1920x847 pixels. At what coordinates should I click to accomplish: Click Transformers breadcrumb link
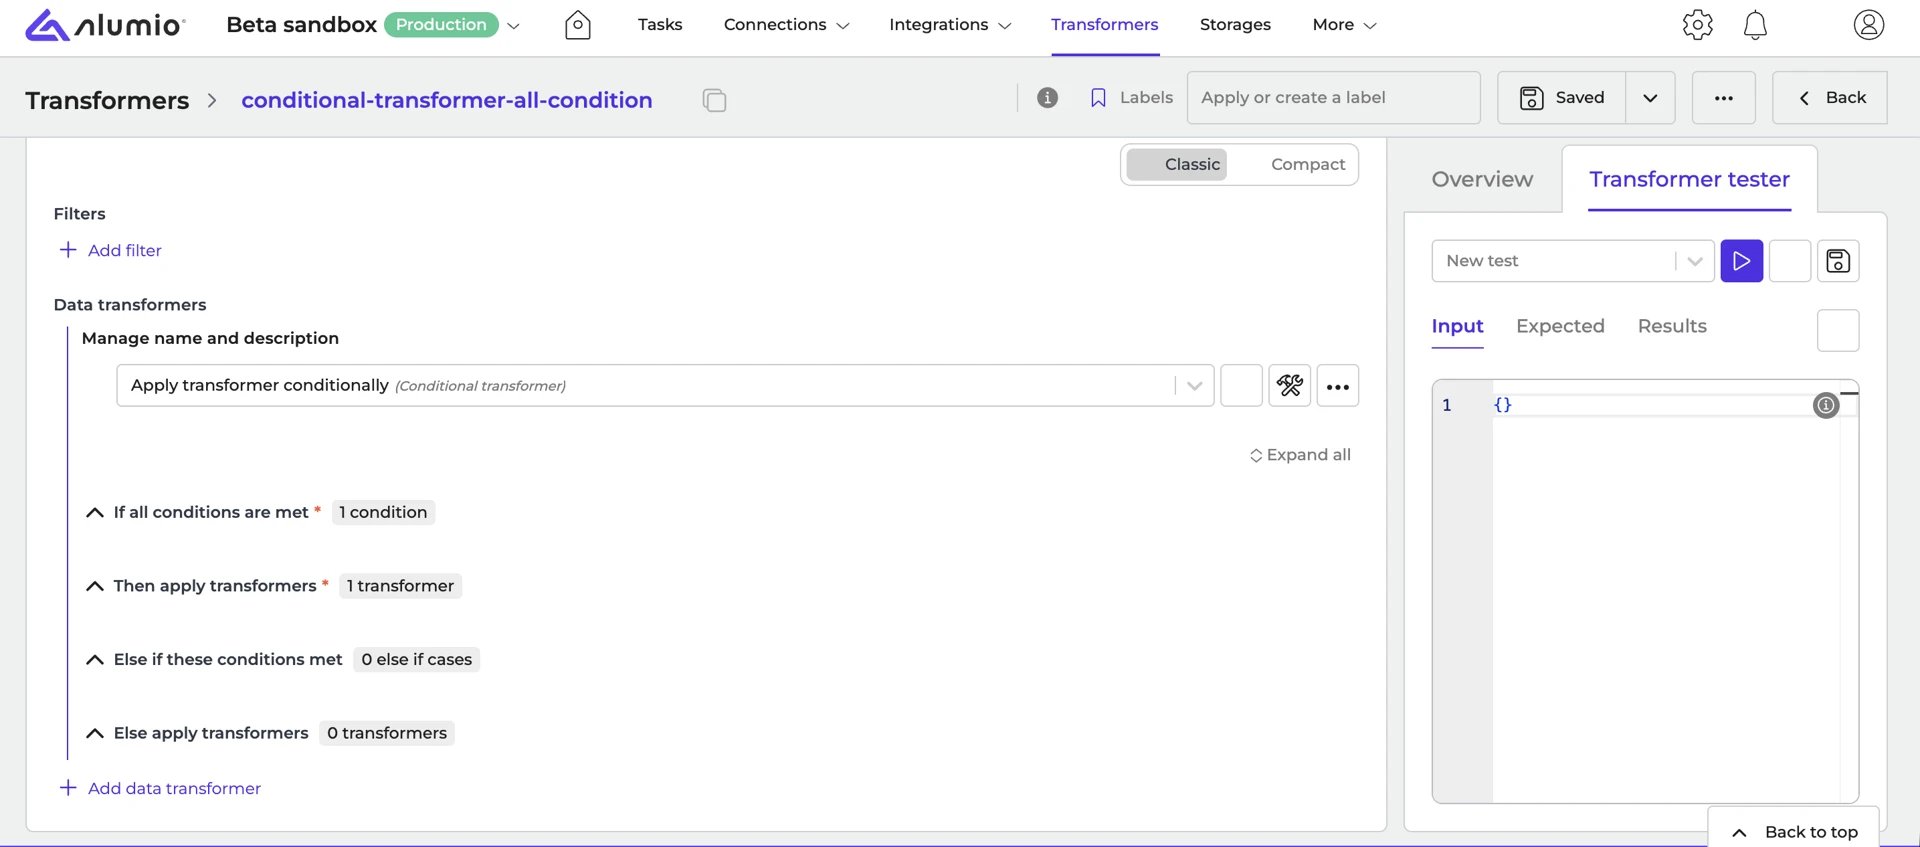click(x=107, y=100)
